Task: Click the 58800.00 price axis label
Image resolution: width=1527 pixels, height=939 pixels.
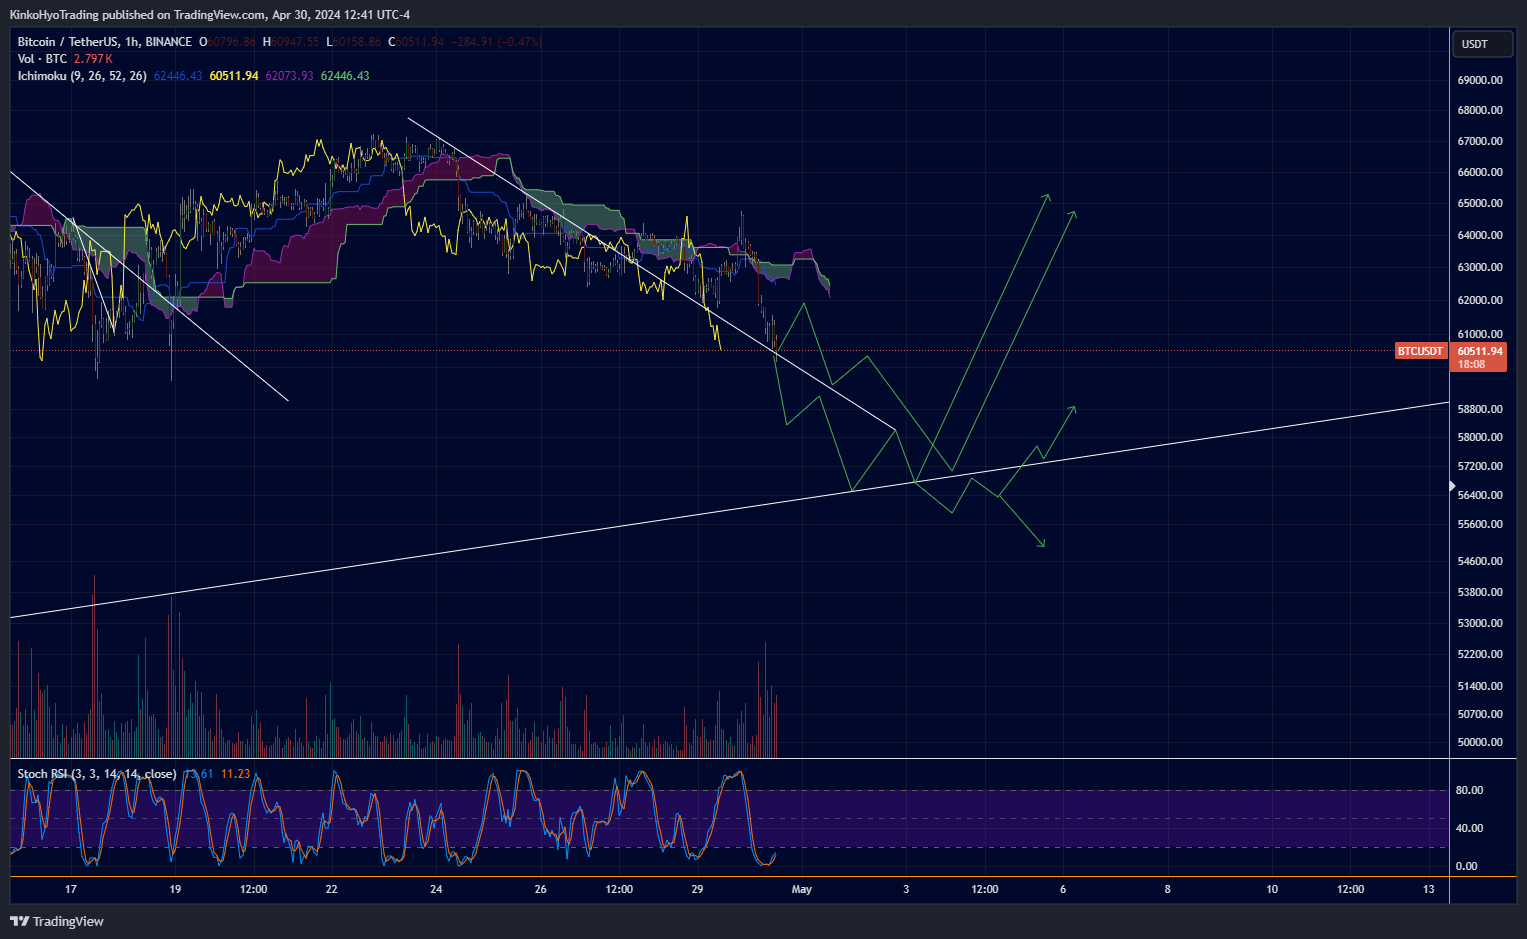Action: 1480,409
